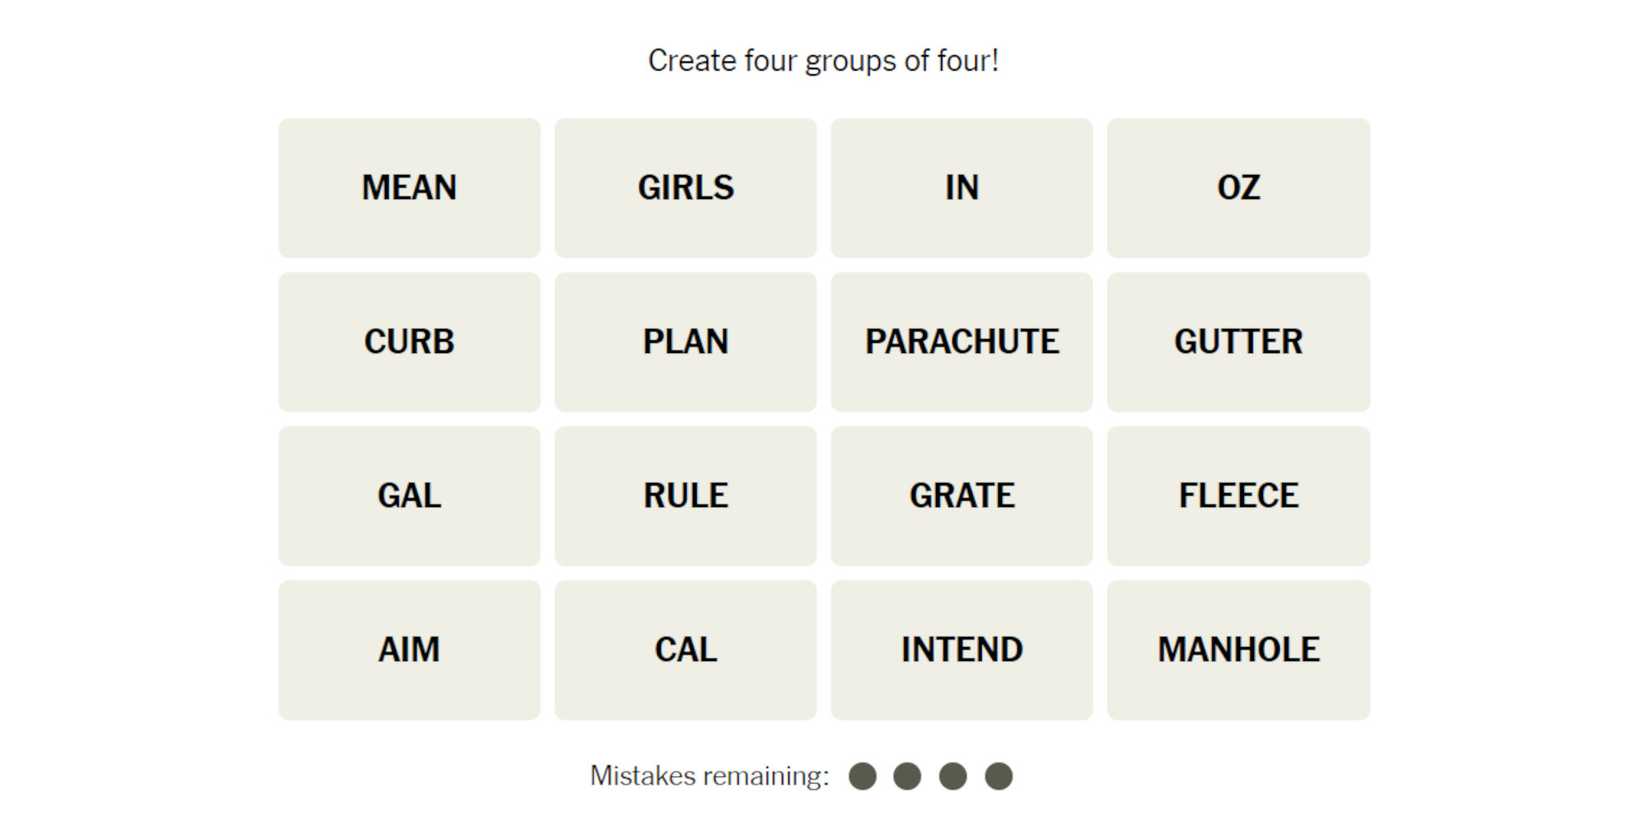Choose the GUTTER tile
1650x825 pixels.
(x=1238, y=342)
